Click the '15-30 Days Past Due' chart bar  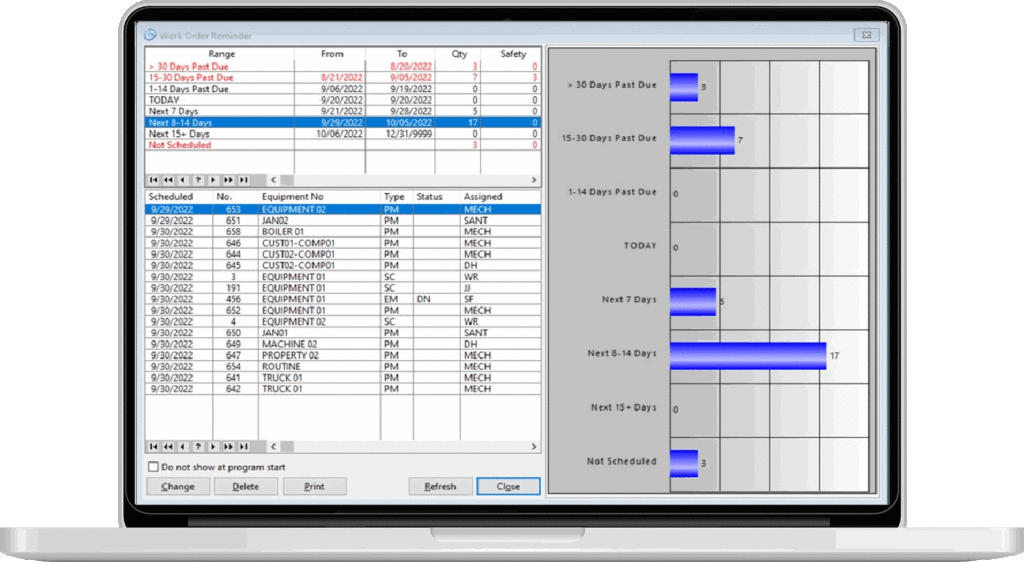[703, 140]
